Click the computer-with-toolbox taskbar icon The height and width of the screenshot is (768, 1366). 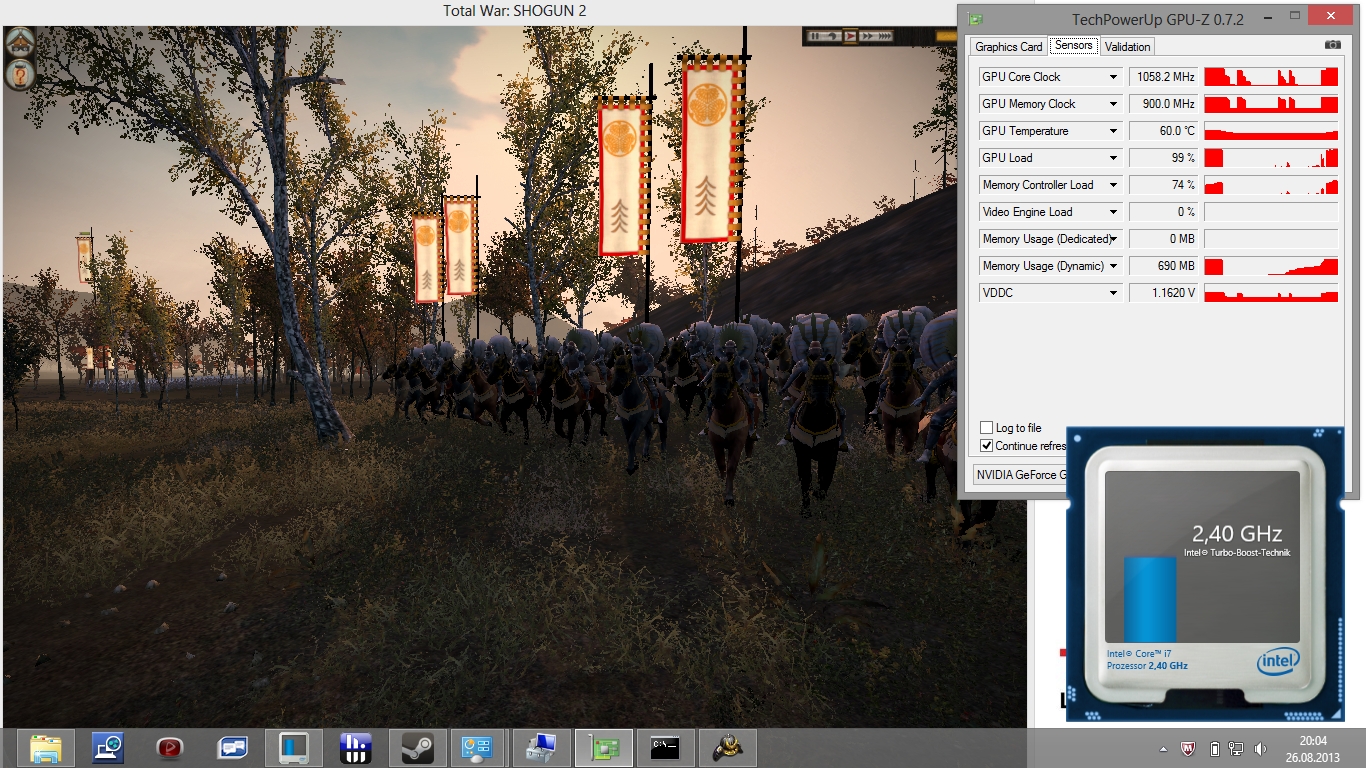[541, 748]
